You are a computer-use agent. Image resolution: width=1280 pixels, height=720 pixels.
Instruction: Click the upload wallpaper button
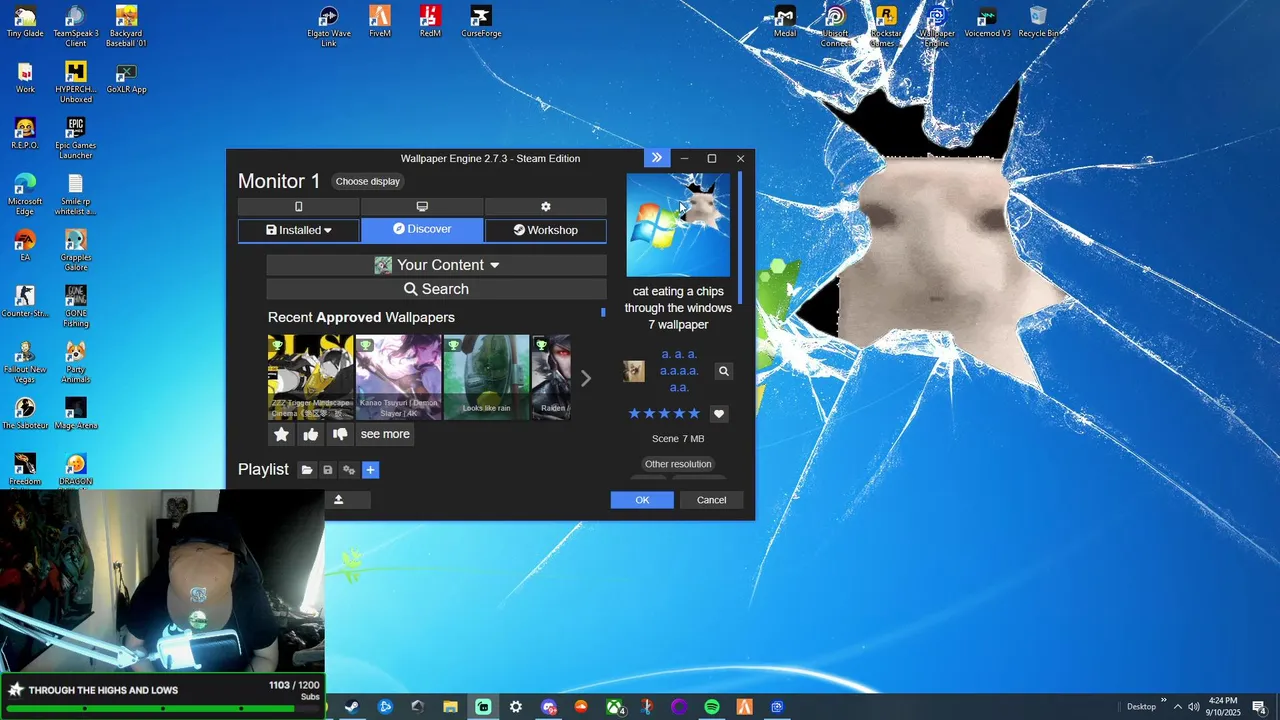338,500
